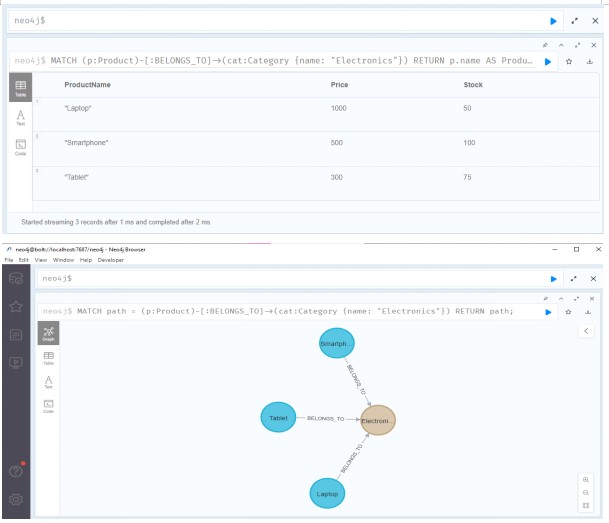This screenshot has height=523, width=609.
Task: Show upper result as Text view
Action: [20, 118]
